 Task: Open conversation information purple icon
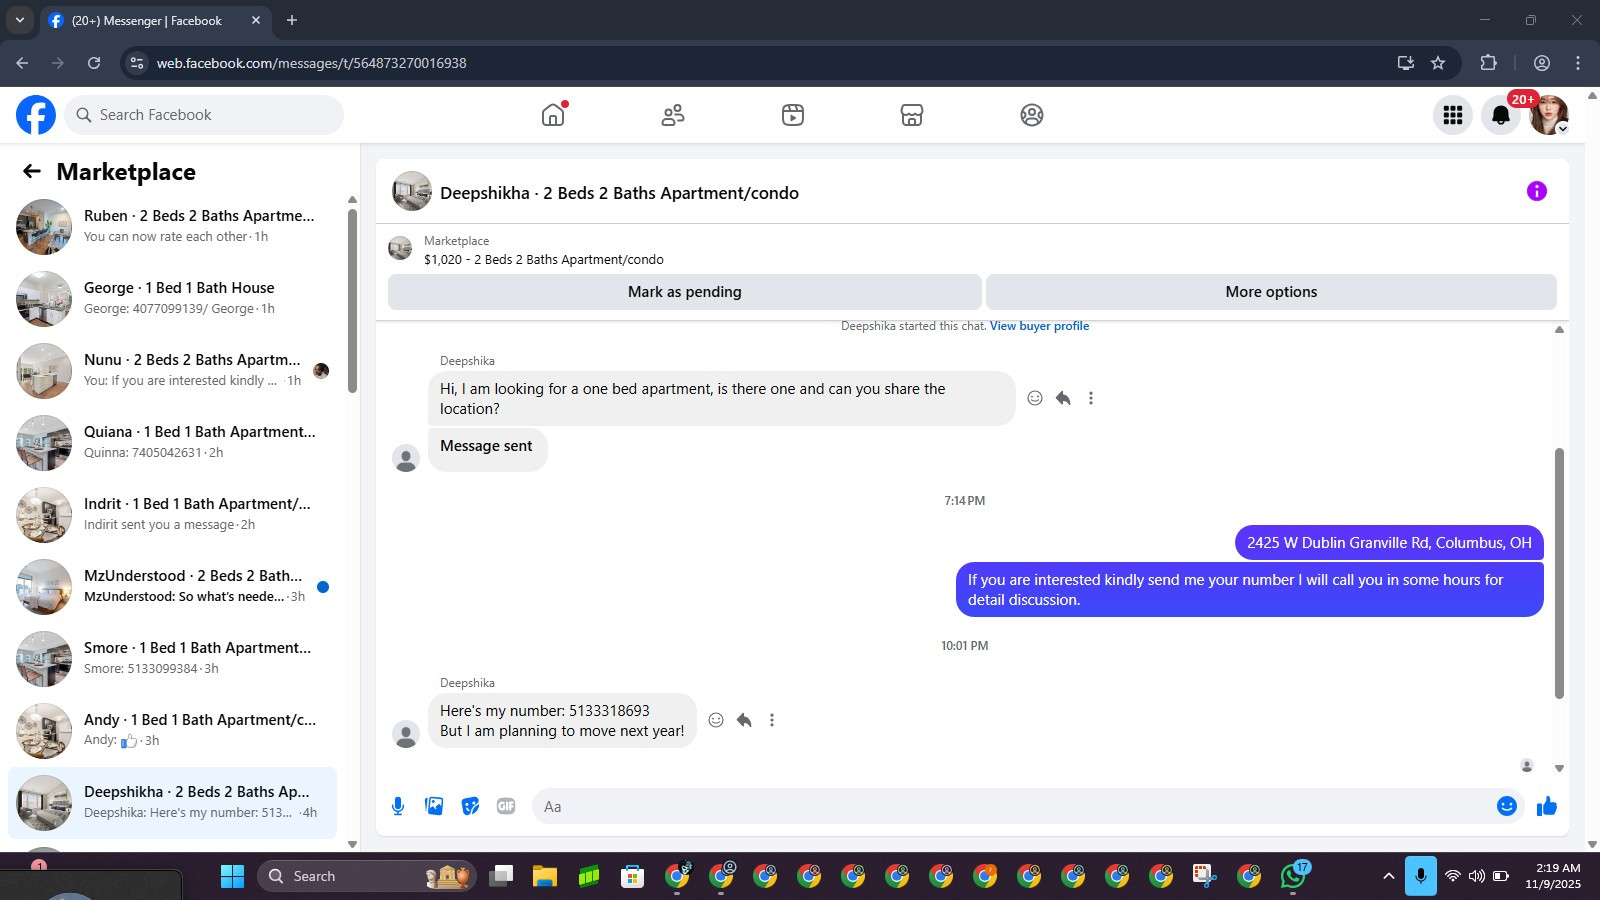tap(1537, 191)
